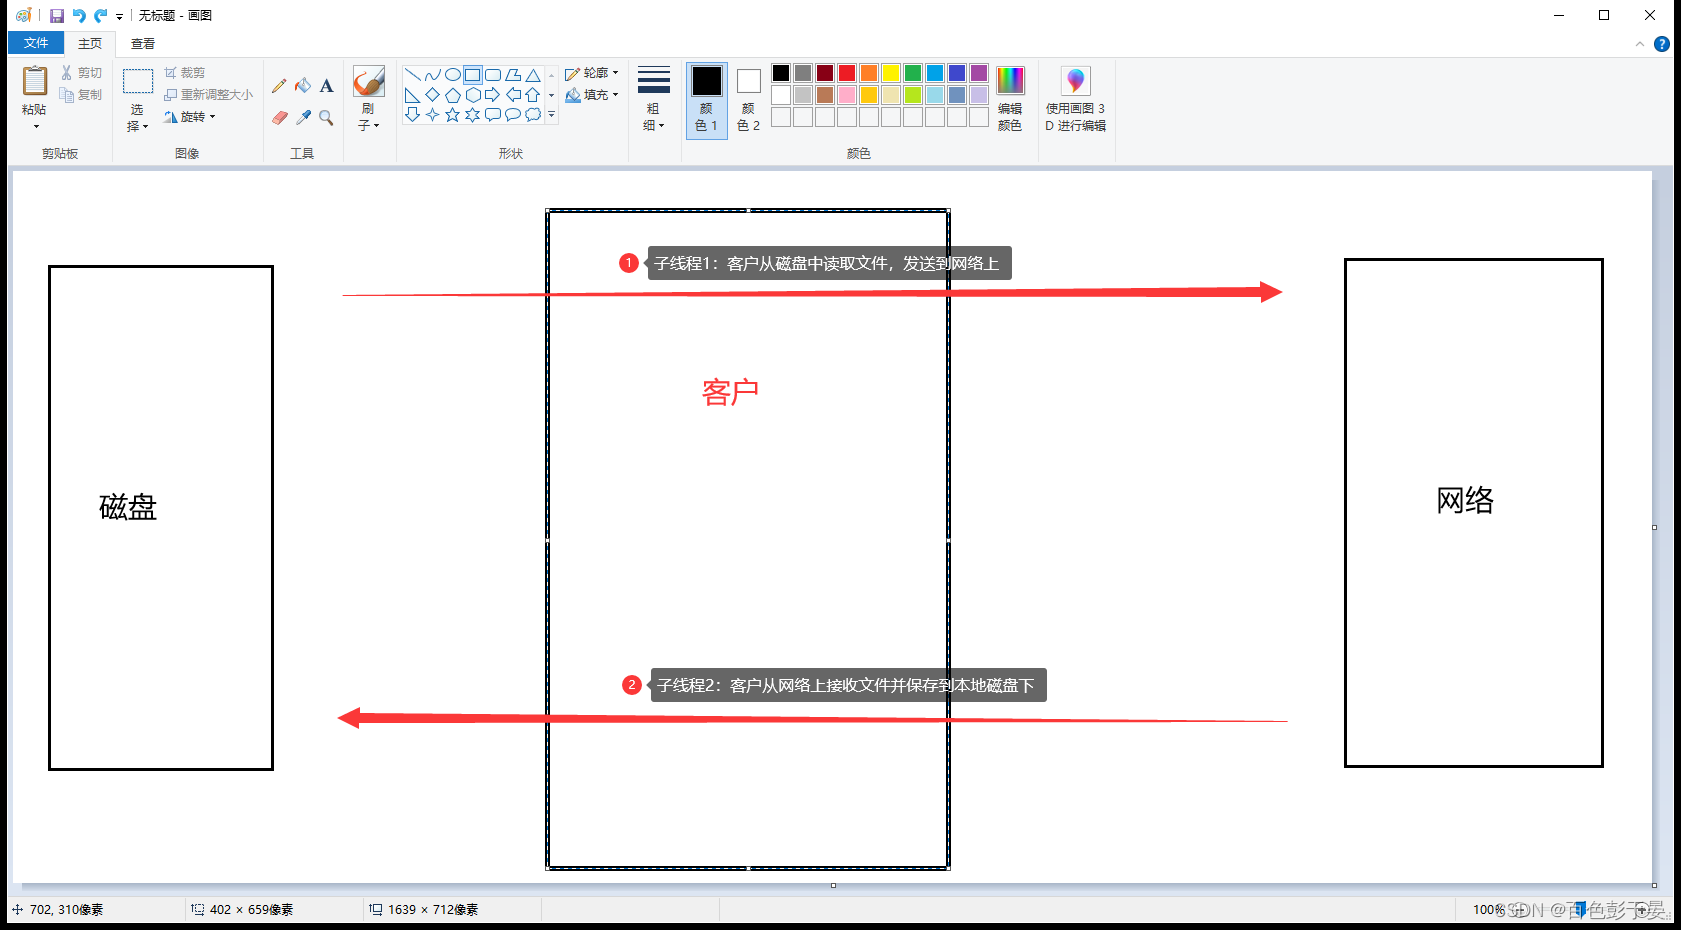This screenshot has height=930, width=1681.
Task: Choose the Rectangle shape
Action: 472,75
